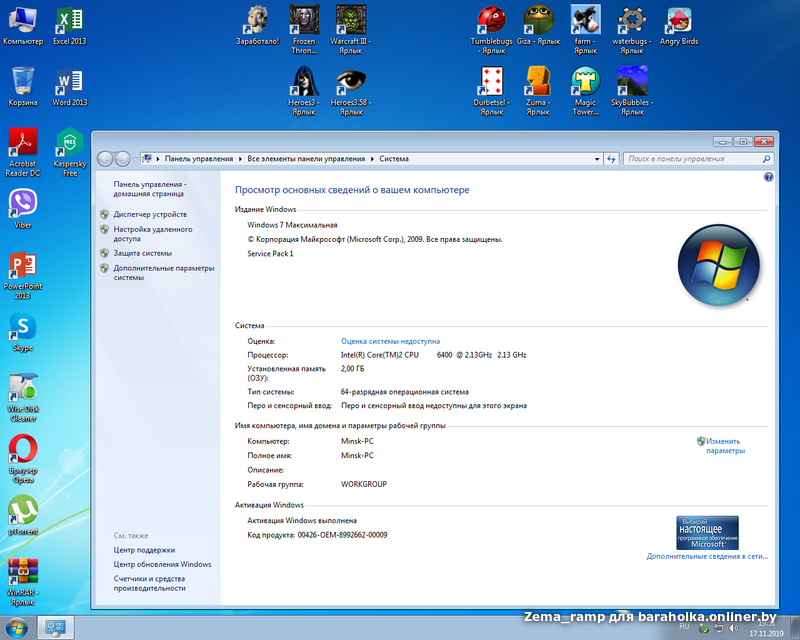Open Дополнительные параметры системы

click(x=164, y=273)
